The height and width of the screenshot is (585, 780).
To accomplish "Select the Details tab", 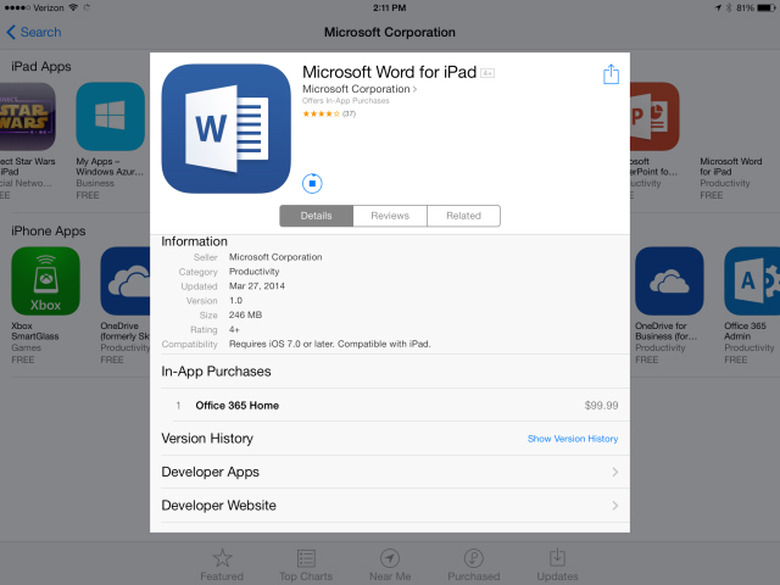I will (316, 216).
